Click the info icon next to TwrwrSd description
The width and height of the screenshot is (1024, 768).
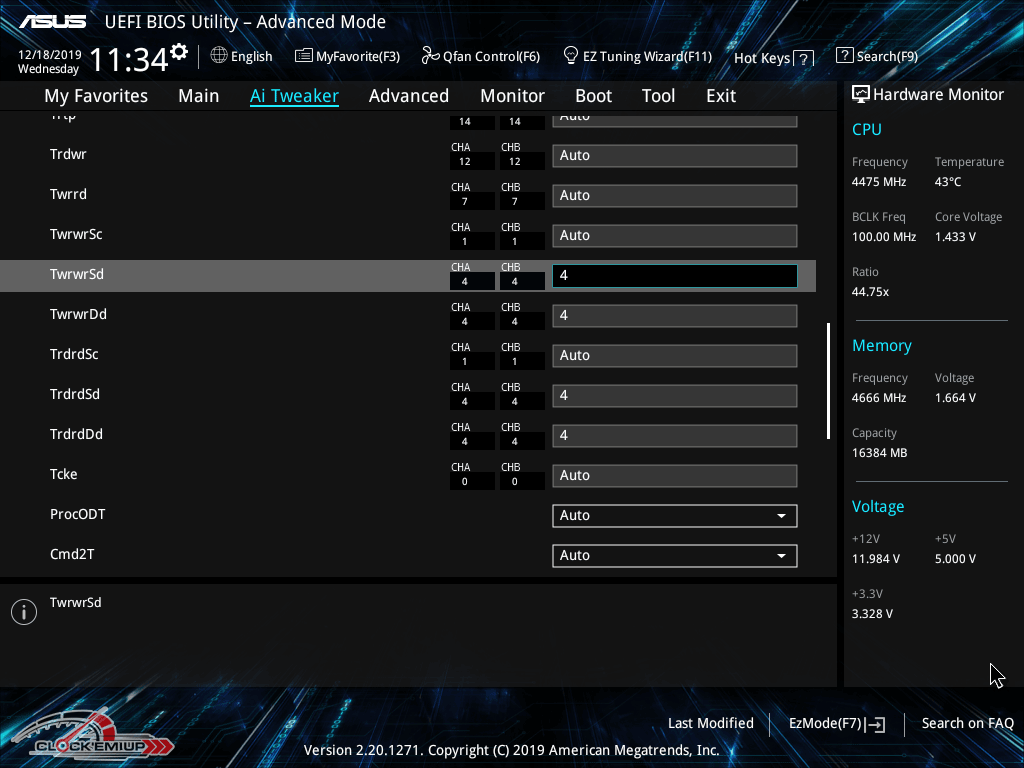[x=24, y=612]
